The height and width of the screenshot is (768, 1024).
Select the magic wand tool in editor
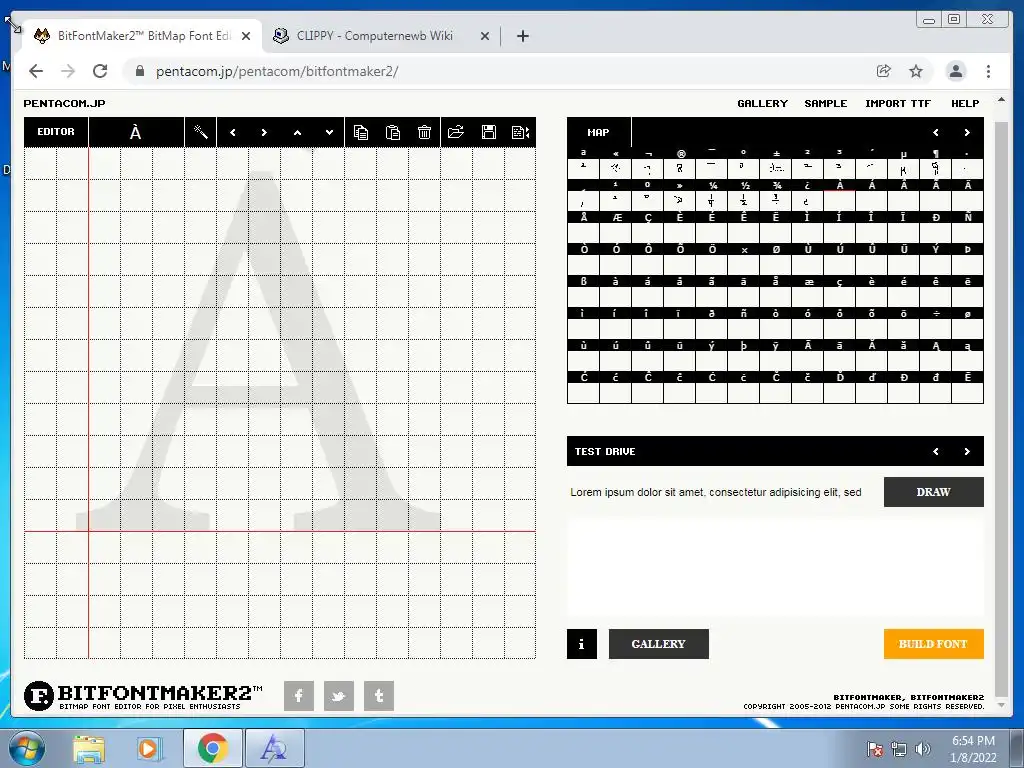(x=200, y=133)
